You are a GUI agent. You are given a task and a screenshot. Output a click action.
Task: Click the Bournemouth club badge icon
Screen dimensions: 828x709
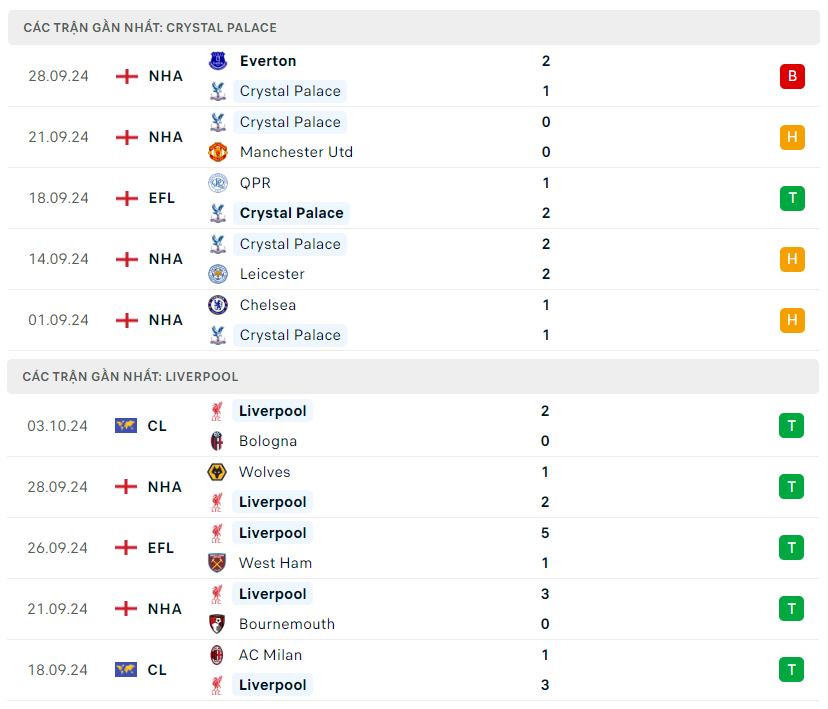217,624
